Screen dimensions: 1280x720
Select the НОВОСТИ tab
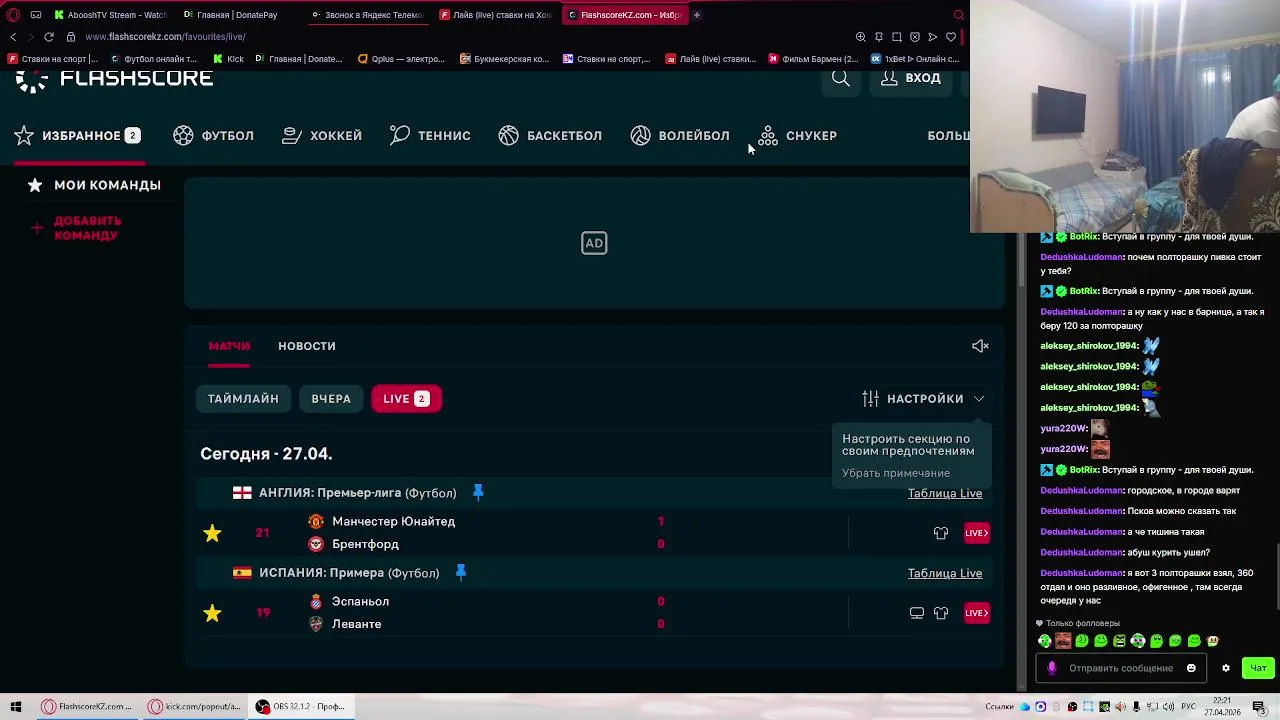click(x=307, y=346)
